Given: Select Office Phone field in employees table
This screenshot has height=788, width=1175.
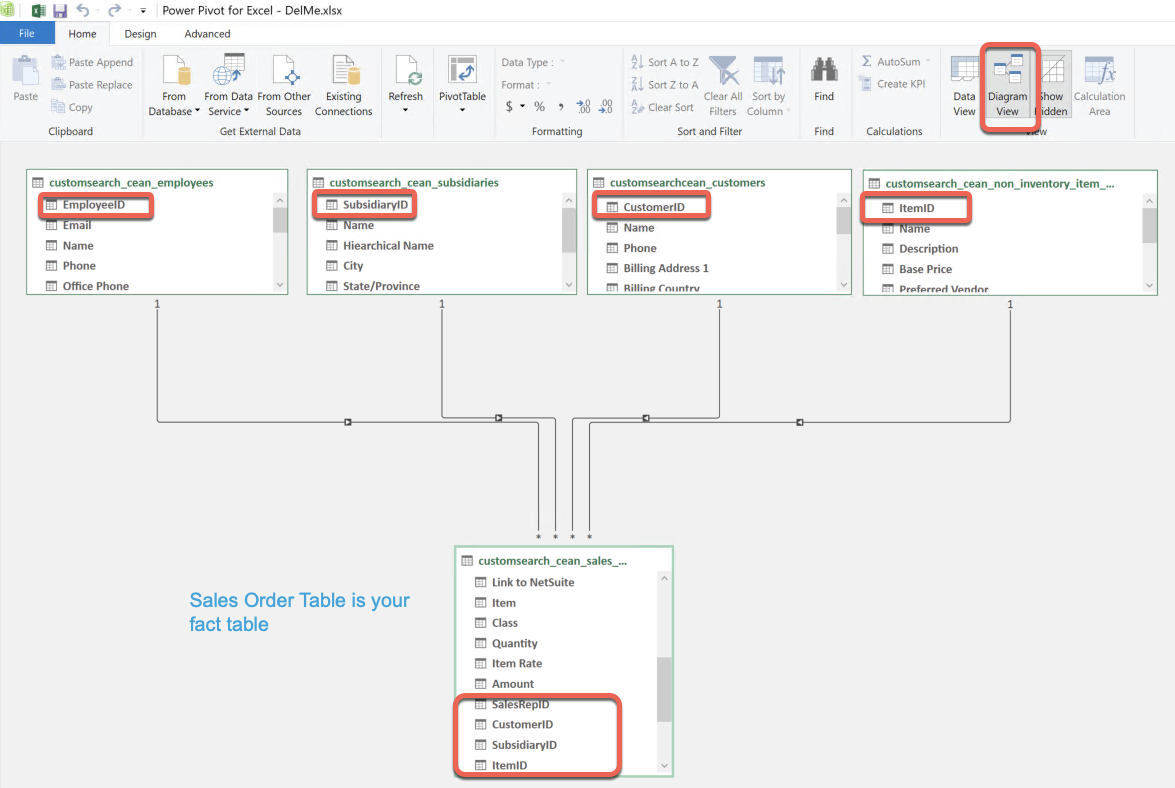Looking at the screenshot, I should point(96,286).
